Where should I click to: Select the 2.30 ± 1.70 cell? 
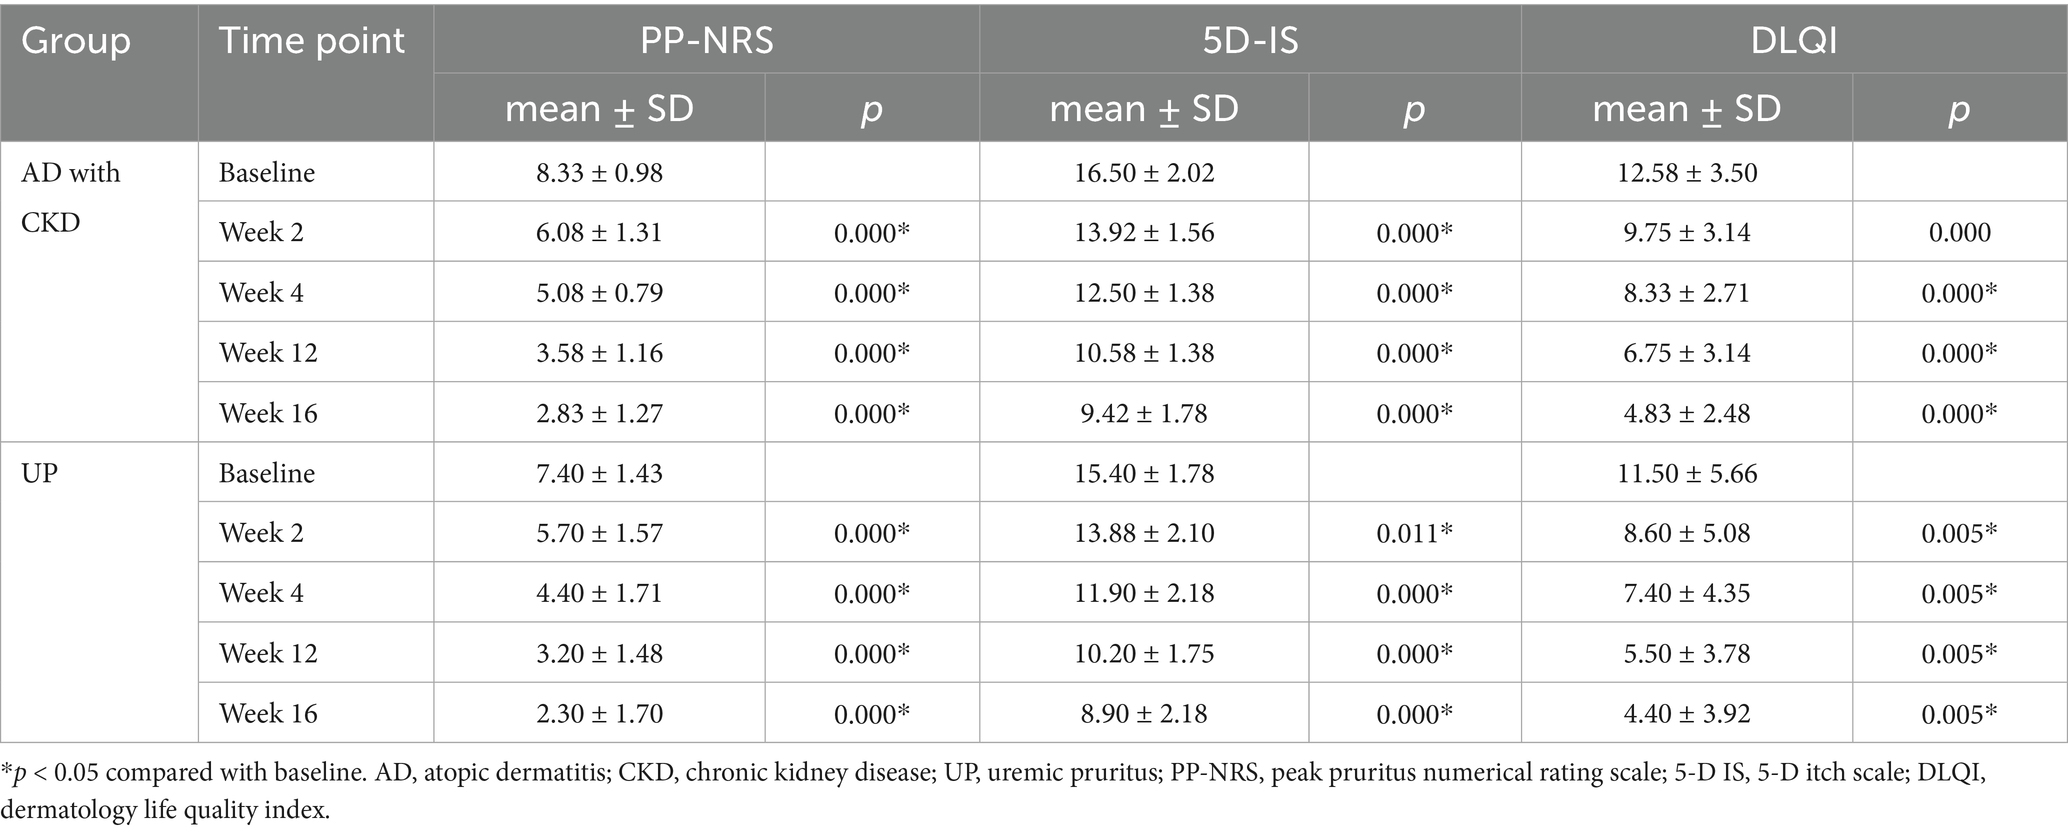[x=599, y=714]
